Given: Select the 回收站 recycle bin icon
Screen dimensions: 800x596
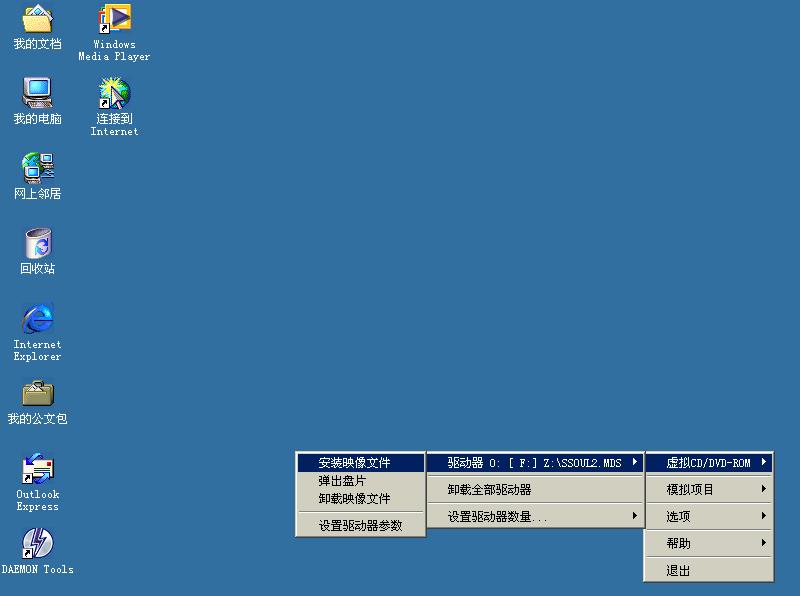Looking at the screenshot, I should pyautogui.click(x=37, y=251).
